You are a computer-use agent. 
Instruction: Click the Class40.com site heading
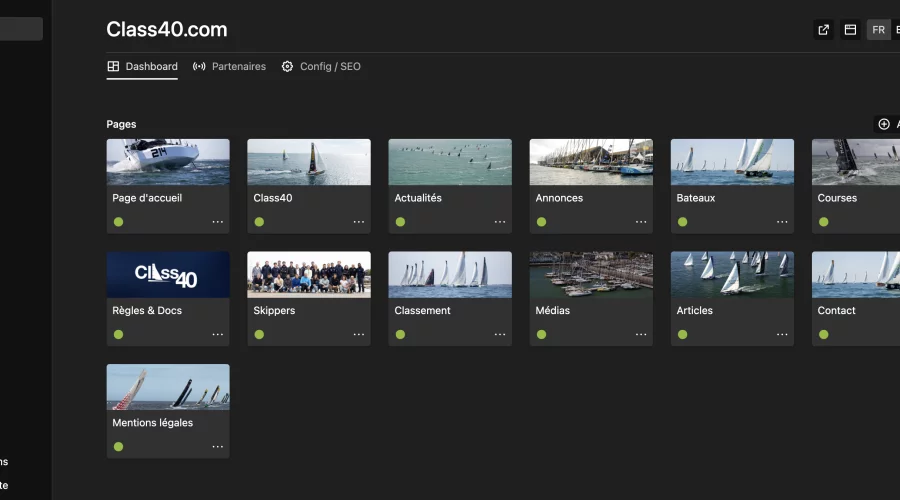click(167, 29)
